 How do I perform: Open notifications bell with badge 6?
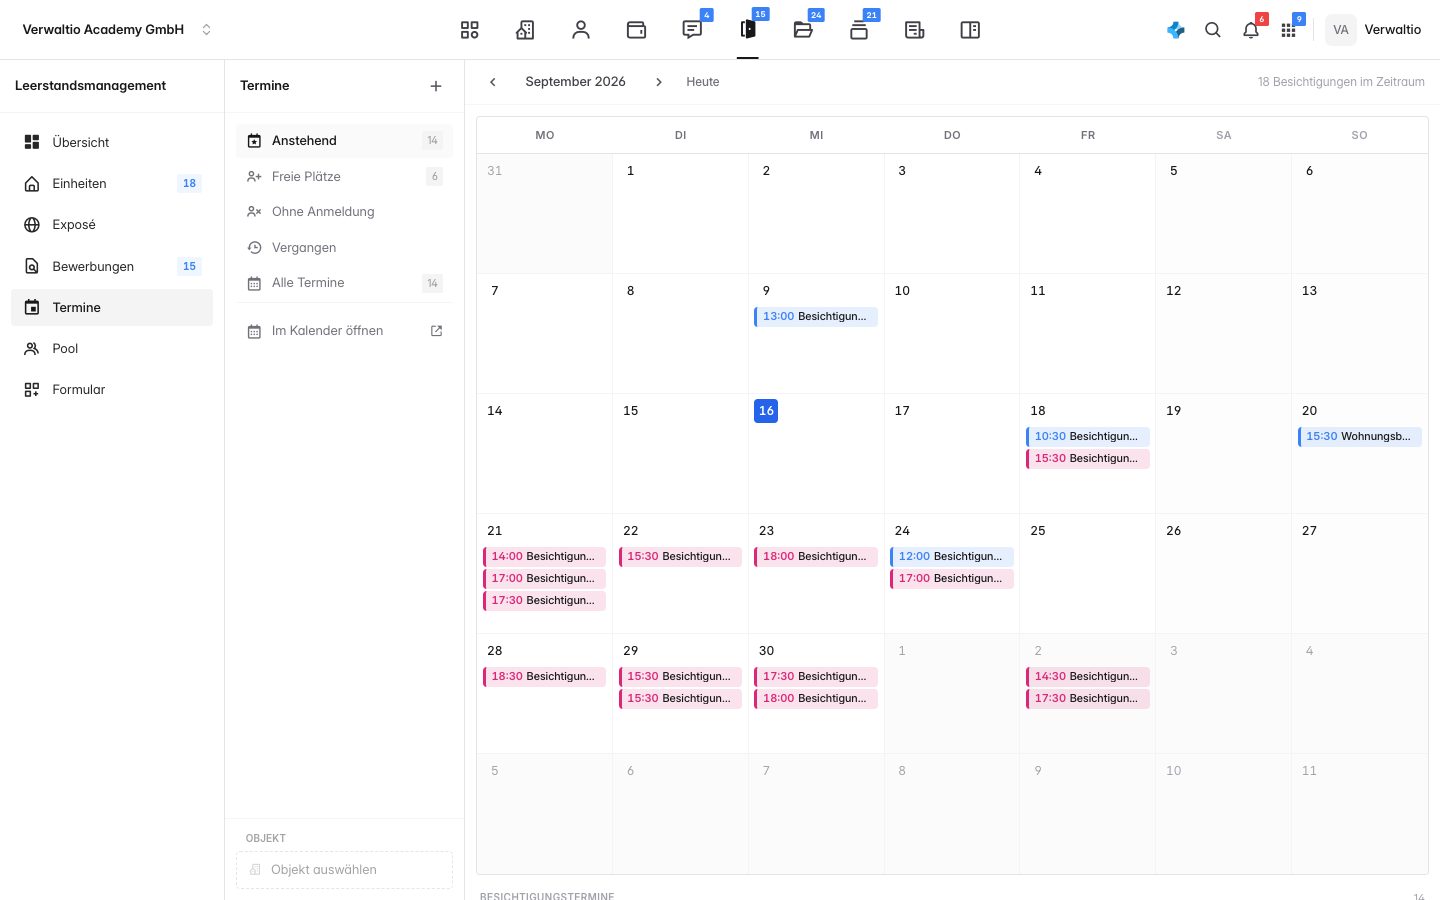[1251, 30]
